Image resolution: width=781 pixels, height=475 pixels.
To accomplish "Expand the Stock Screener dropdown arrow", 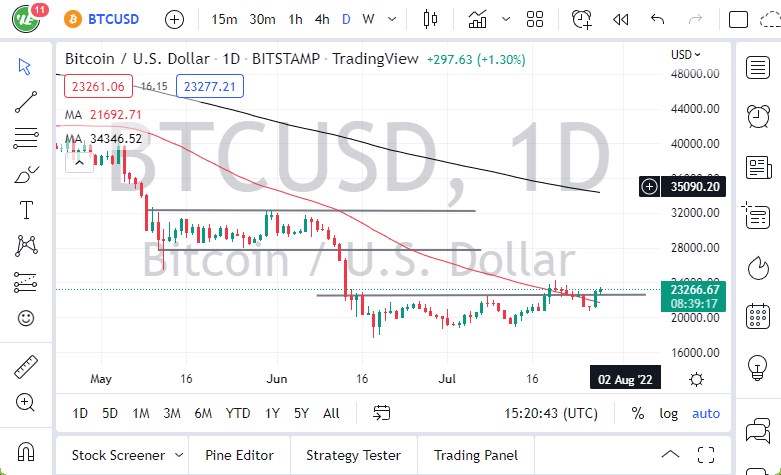I will (177, 455).
